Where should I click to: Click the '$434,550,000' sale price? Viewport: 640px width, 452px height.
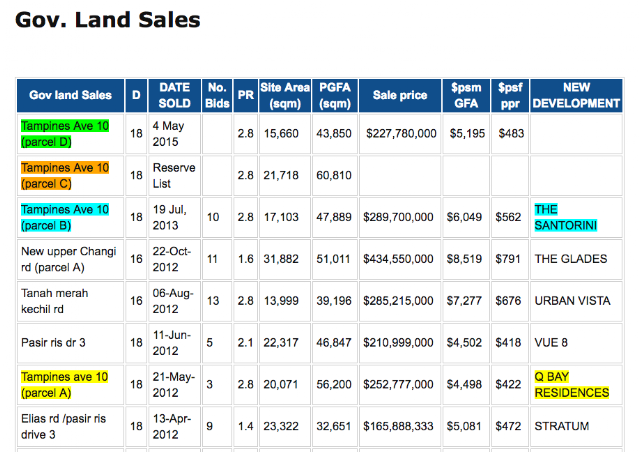pos(398,259)
